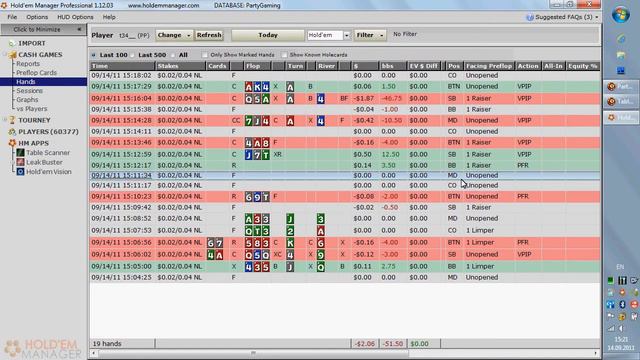The height and width of the screenshot is (360, 640).
Task: Click the Windows Start orb
Action: coord(621,15)
